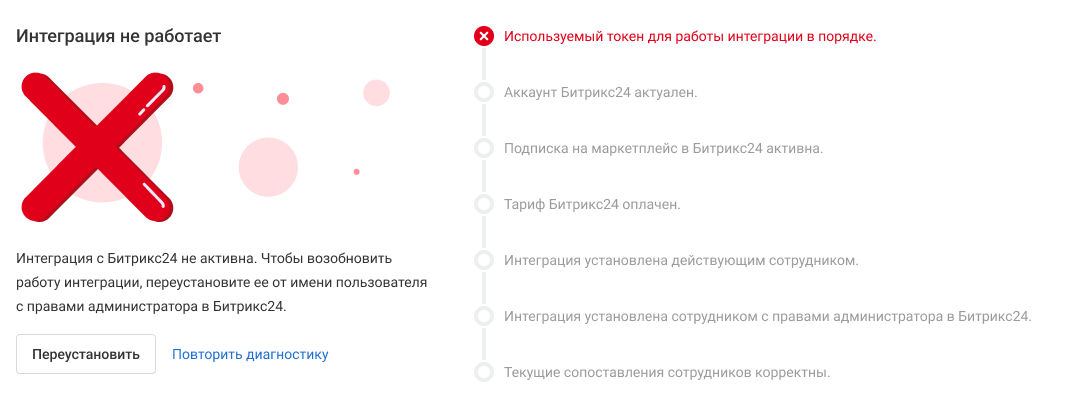The width and height of the screenshot is (1080, 408).
Task: Click the description paragraph about reinstalling the integration
Action: 222,282
